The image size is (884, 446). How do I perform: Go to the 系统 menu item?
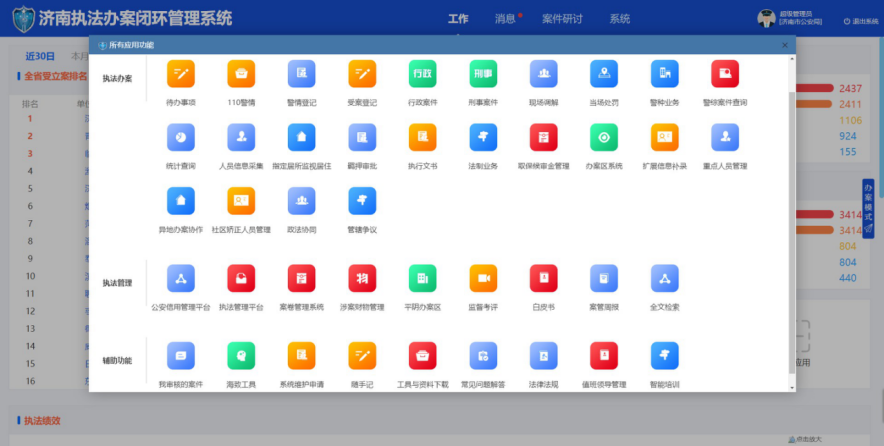click(x=620, y=19)
